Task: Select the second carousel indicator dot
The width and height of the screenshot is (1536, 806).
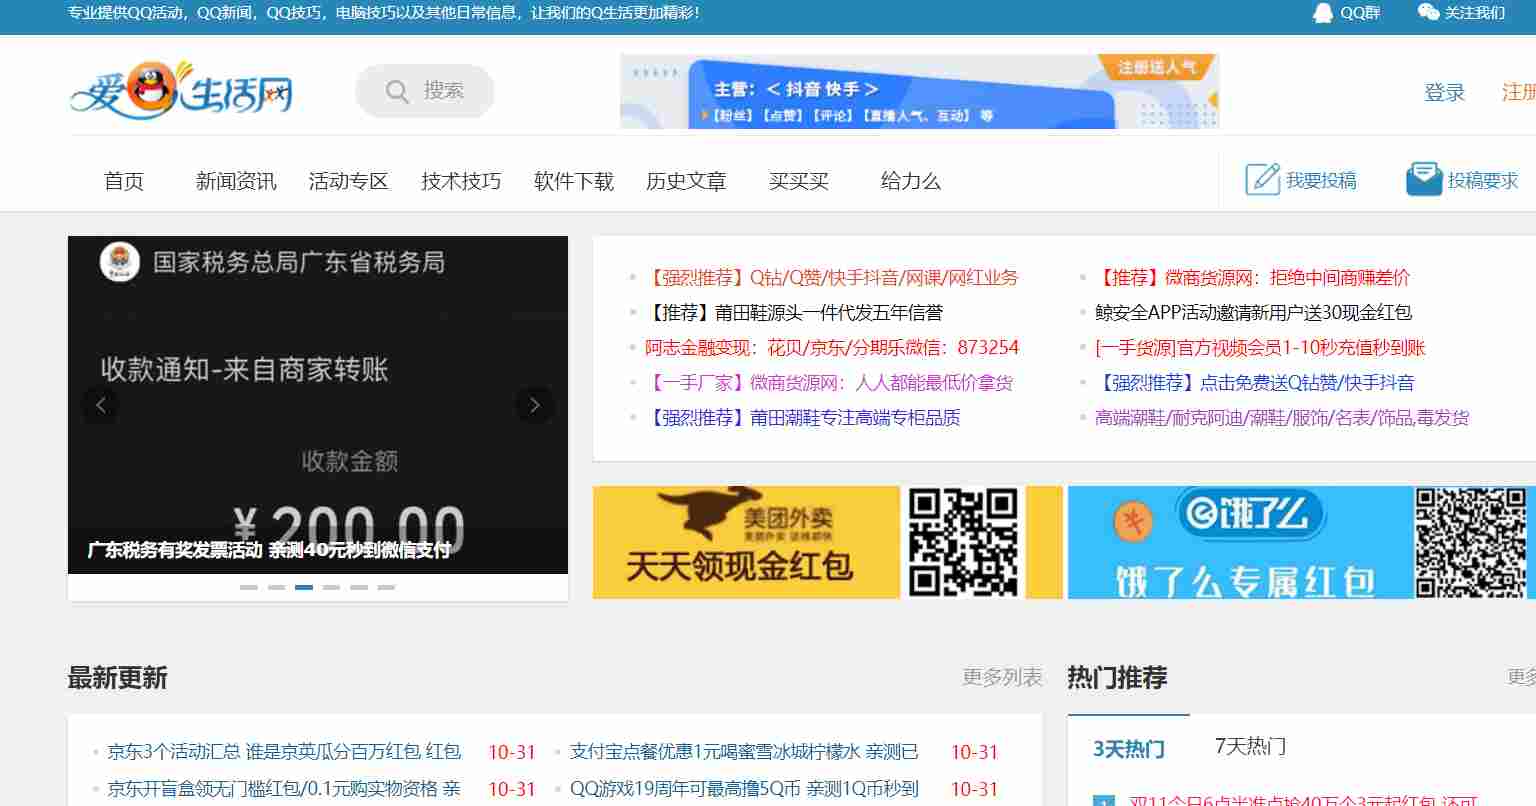Action: 276,587
